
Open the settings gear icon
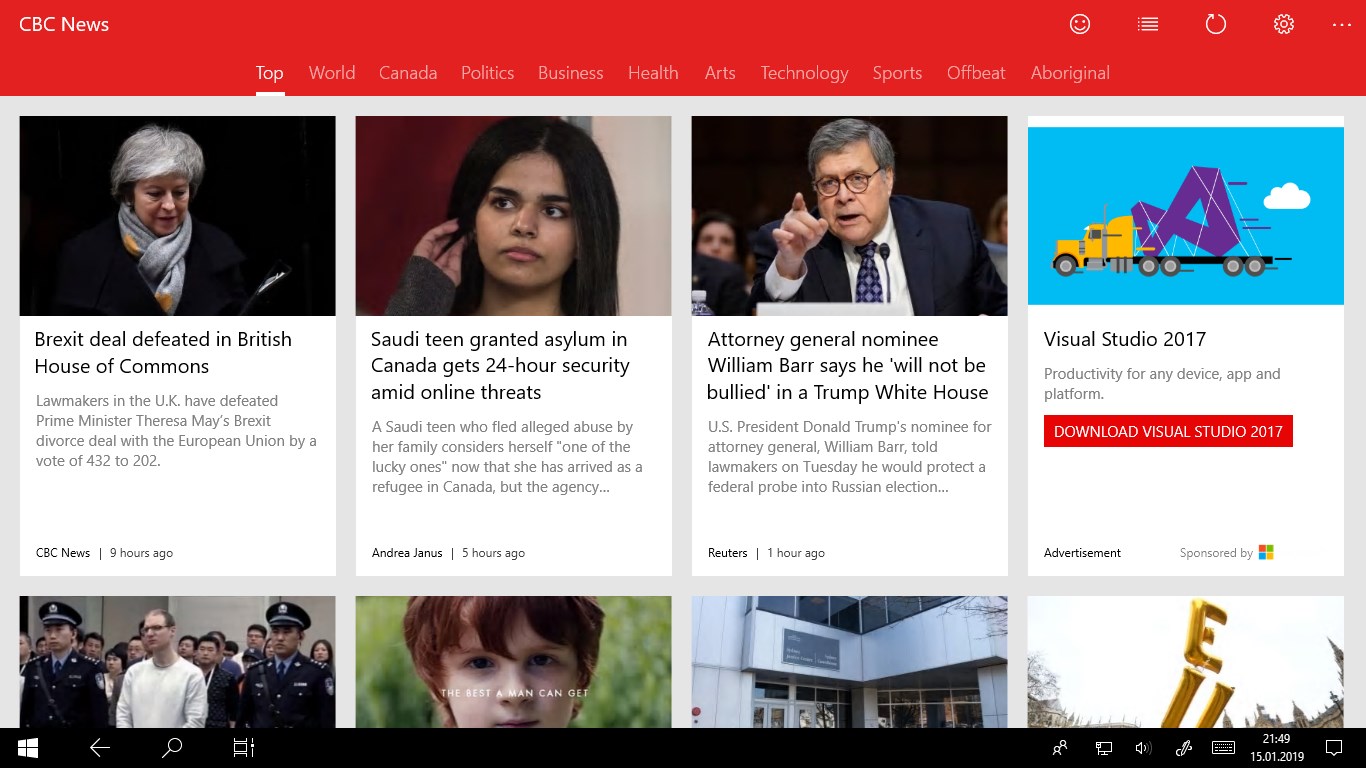(1284, 24)
